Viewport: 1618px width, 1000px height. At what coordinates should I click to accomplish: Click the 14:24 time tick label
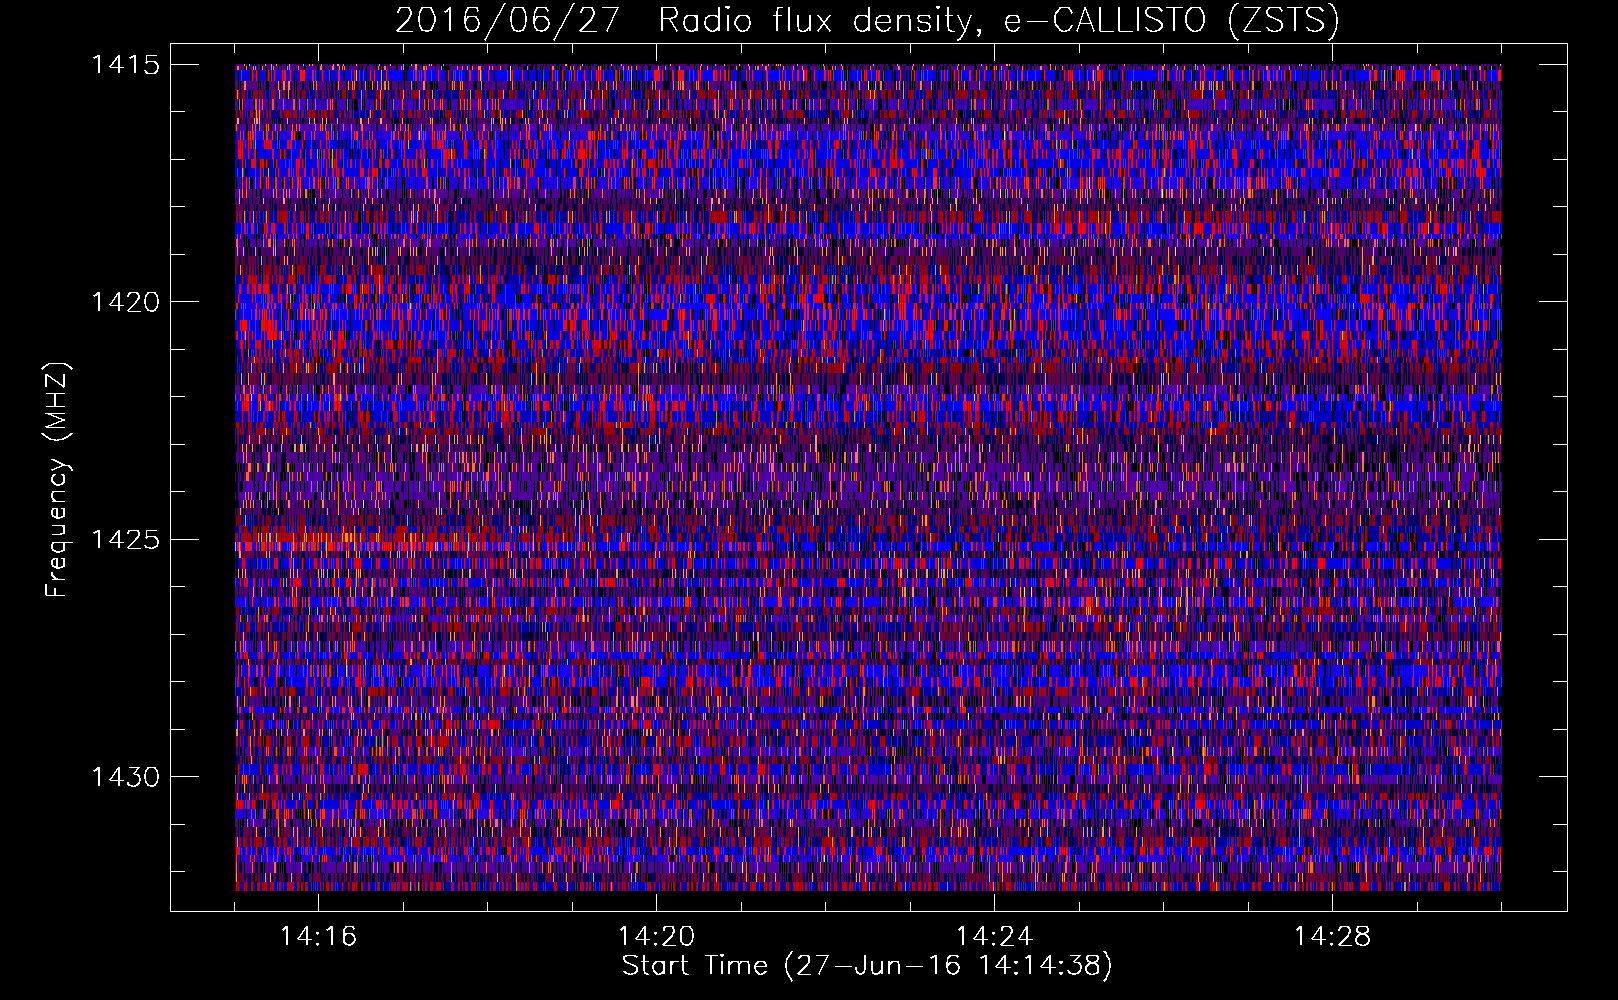pos(994,936)
